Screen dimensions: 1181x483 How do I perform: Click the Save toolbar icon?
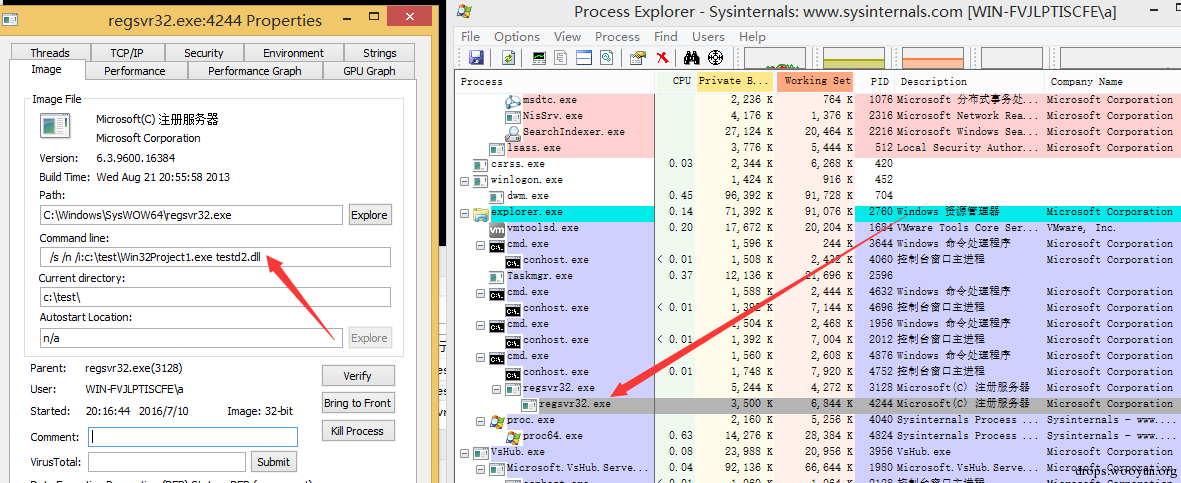coord(476,57)
